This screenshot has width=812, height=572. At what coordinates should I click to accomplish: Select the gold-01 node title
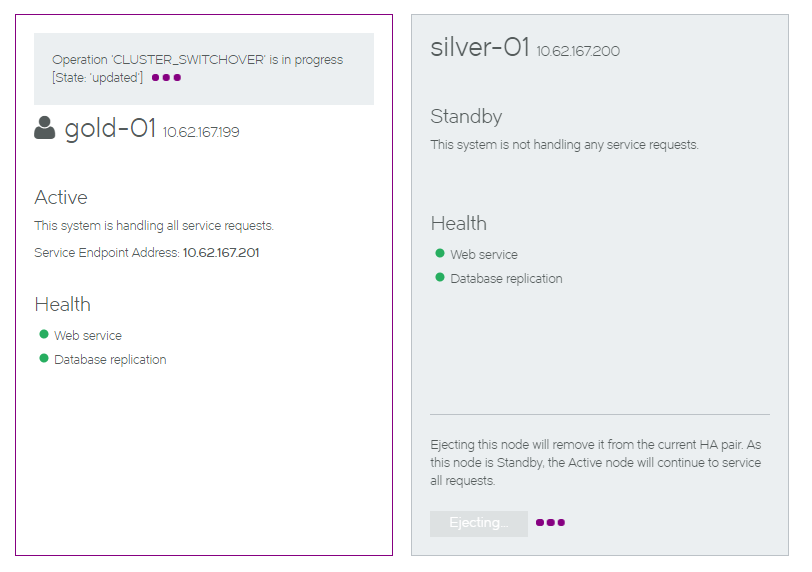click(x=110, y=128)
